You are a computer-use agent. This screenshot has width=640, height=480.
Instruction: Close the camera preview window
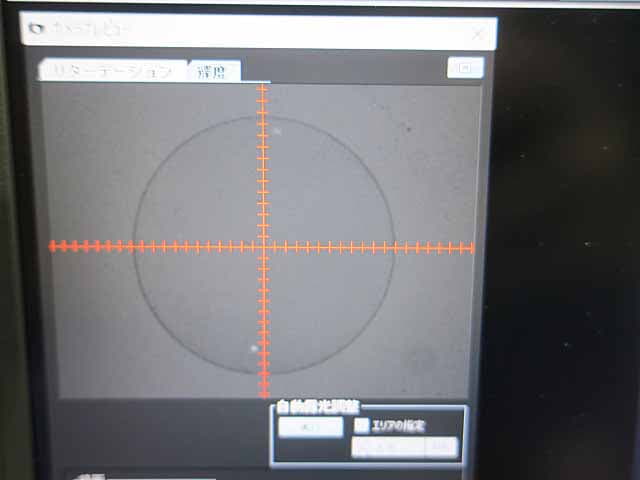click(477, 33)
